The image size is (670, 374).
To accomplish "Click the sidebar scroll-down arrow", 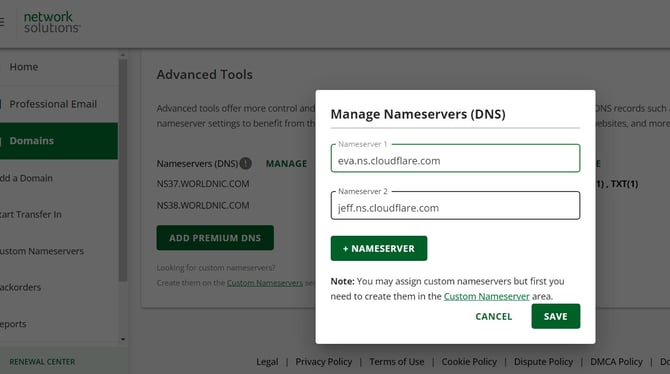I will (123, 339).
